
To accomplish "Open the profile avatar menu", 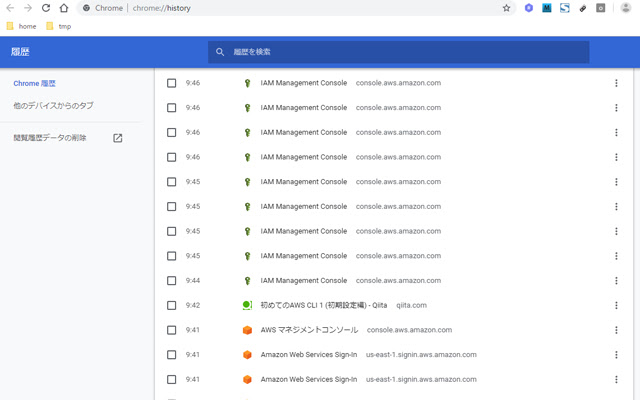I will (x=625, y=8).
